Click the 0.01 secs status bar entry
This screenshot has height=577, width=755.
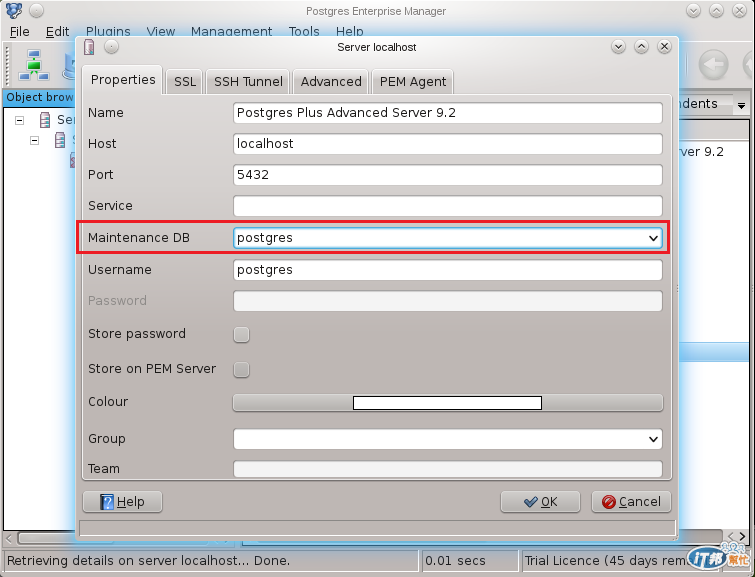click(x=469, y=561)
